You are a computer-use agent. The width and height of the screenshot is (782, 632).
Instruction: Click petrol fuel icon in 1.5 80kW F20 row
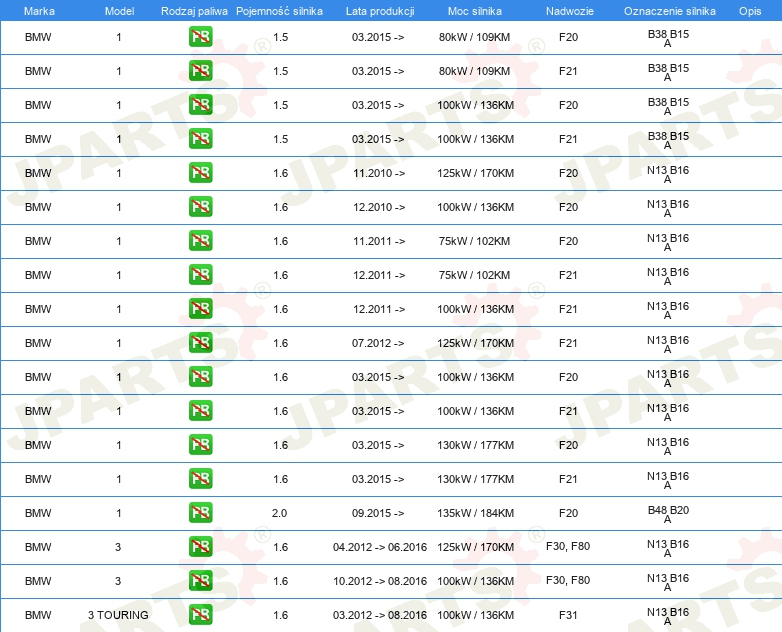(200, 37)
